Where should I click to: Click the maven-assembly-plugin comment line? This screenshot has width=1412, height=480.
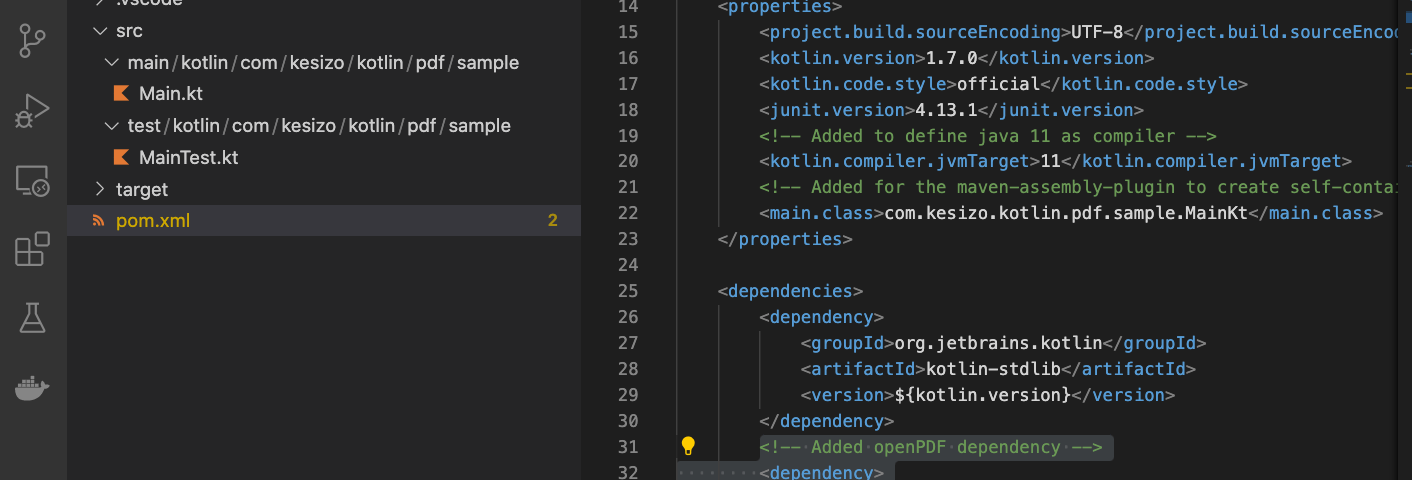coord(1078,187)
